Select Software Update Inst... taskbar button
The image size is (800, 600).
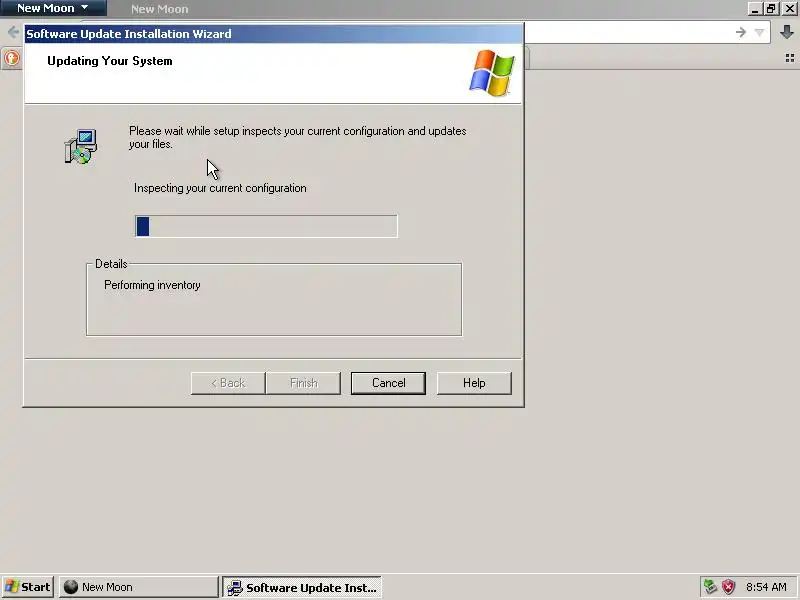click(302, 587)
